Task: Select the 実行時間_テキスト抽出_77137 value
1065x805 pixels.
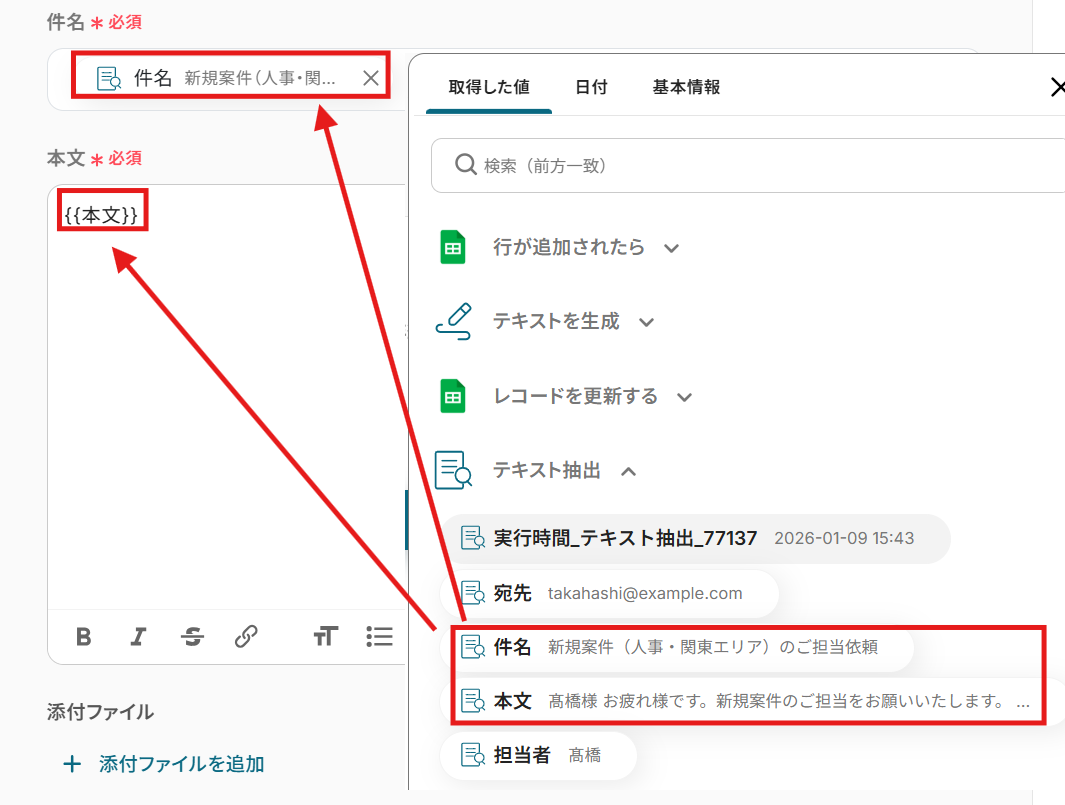Action: pos(696,539)
